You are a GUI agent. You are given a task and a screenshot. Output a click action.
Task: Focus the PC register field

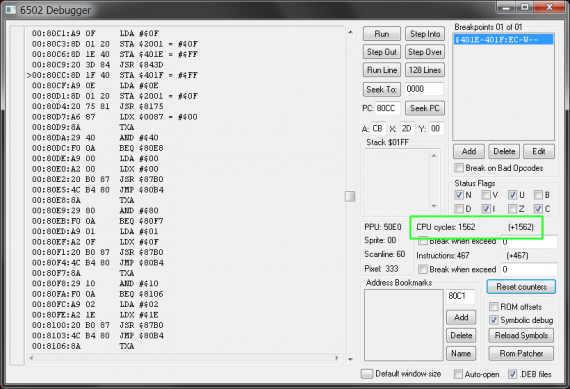click(387, 108)
